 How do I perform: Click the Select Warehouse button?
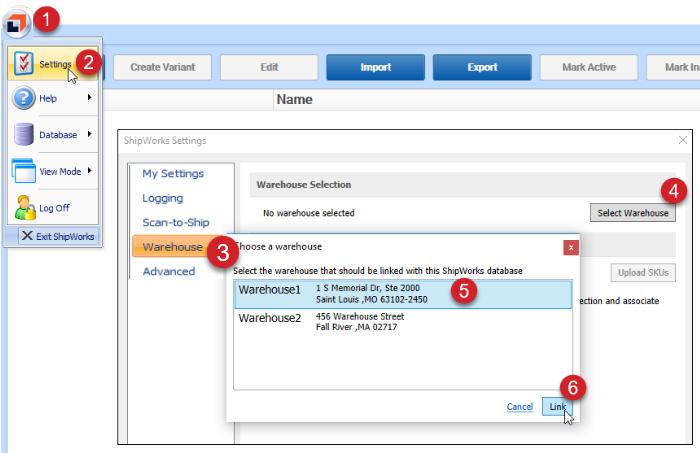[633, 213]
